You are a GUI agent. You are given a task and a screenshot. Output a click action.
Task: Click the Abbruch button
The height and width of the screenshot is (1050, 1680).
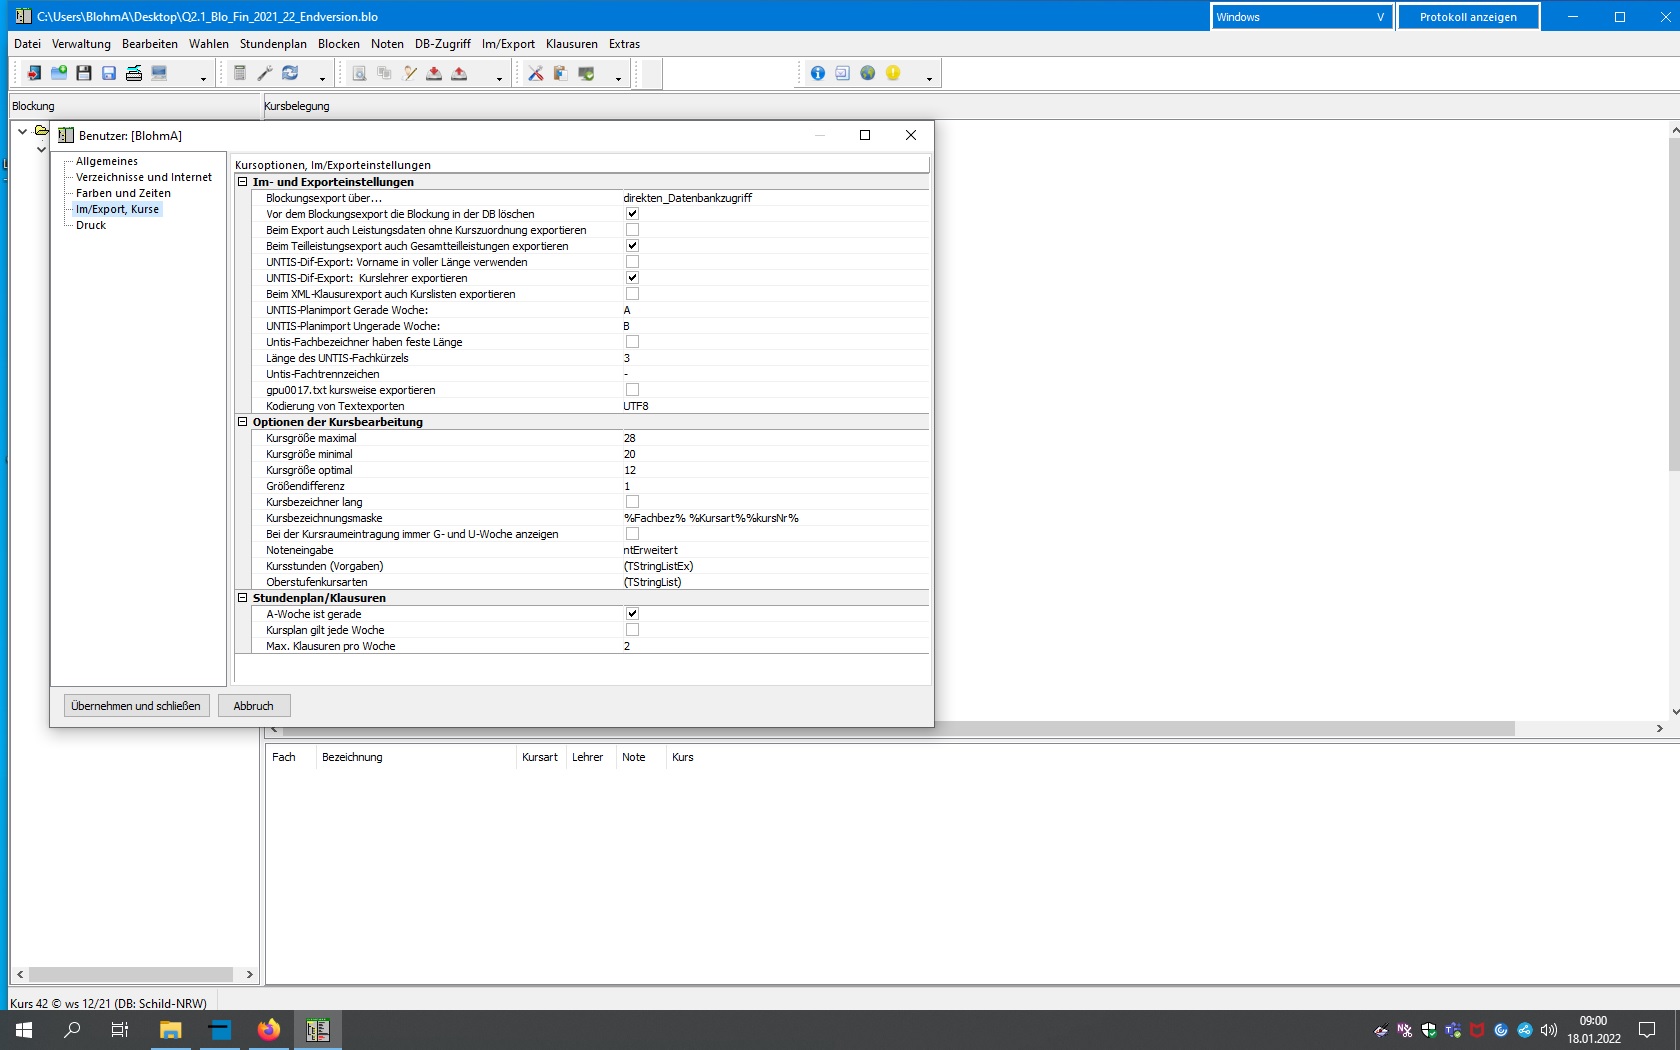pyautogui.click(x=254, y=706)
